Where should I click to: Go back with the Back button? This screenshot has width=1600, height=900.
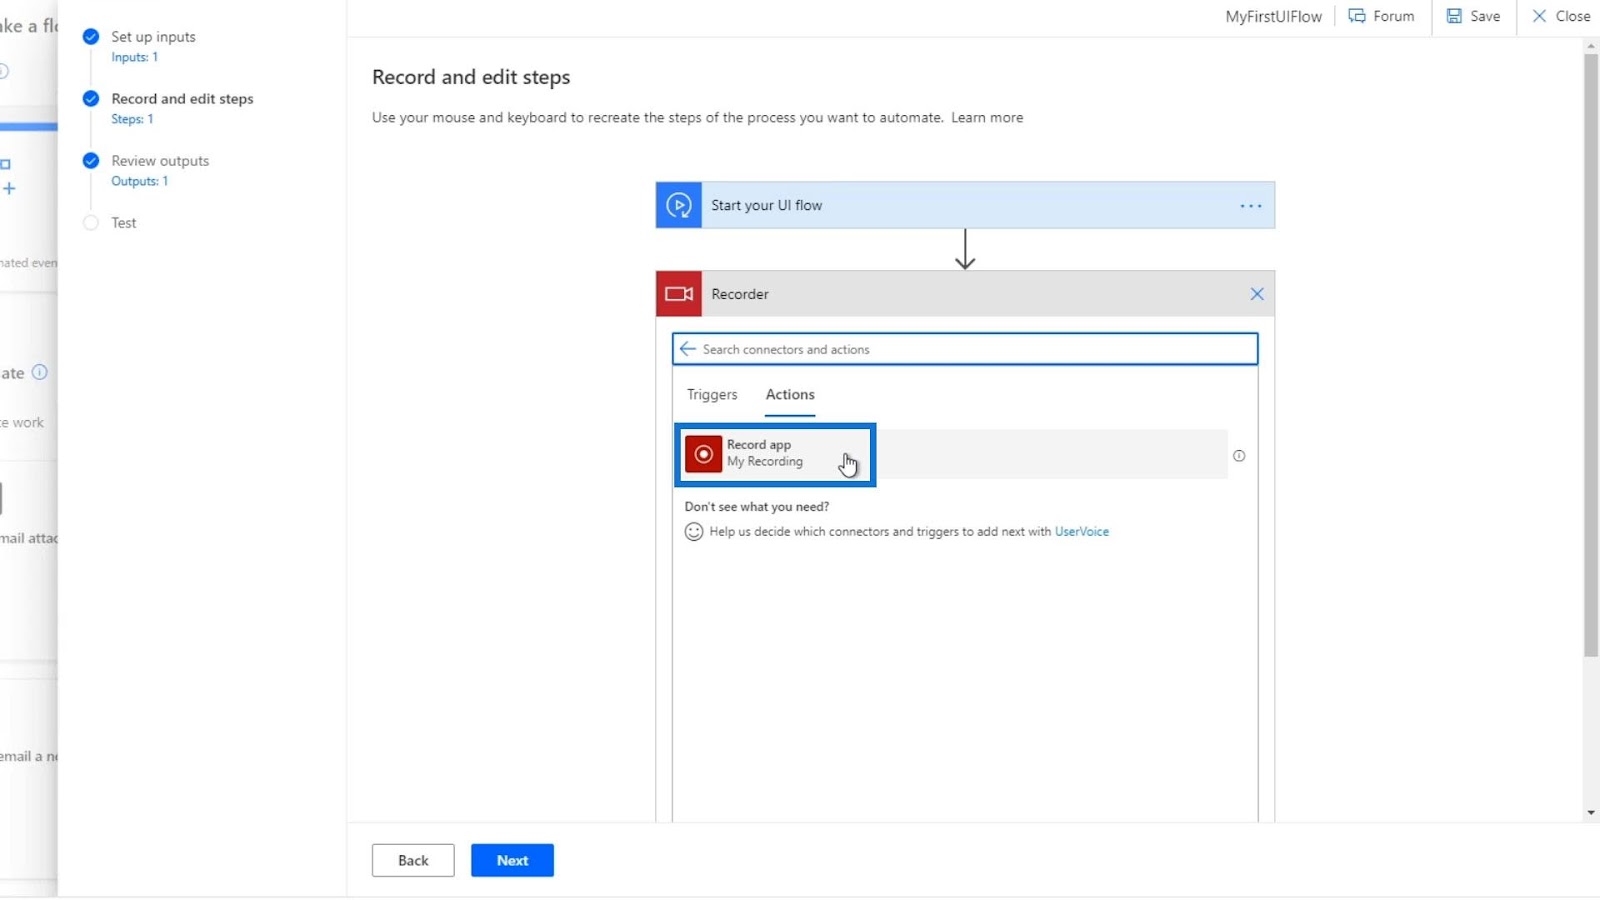(413, 861)
